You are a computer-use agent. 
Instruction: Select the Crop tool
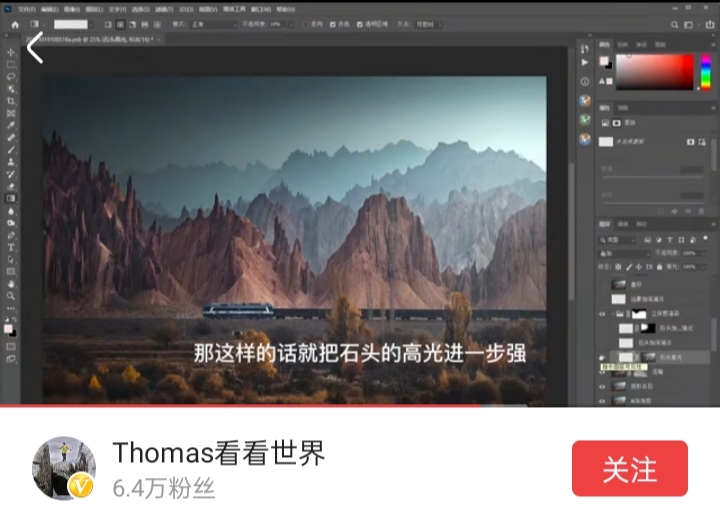(x=11, y=101)
